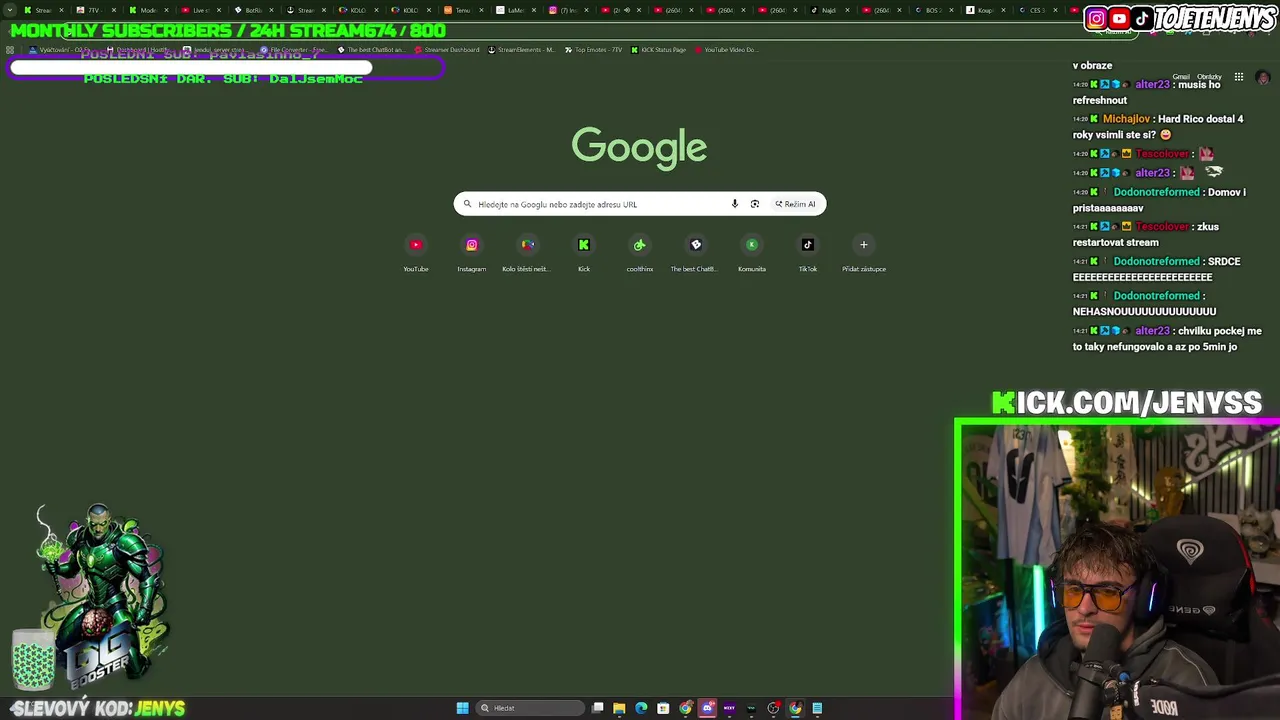Open OBS Studio from taskbar
1280x720 pixels.
[x=773, y=708]
